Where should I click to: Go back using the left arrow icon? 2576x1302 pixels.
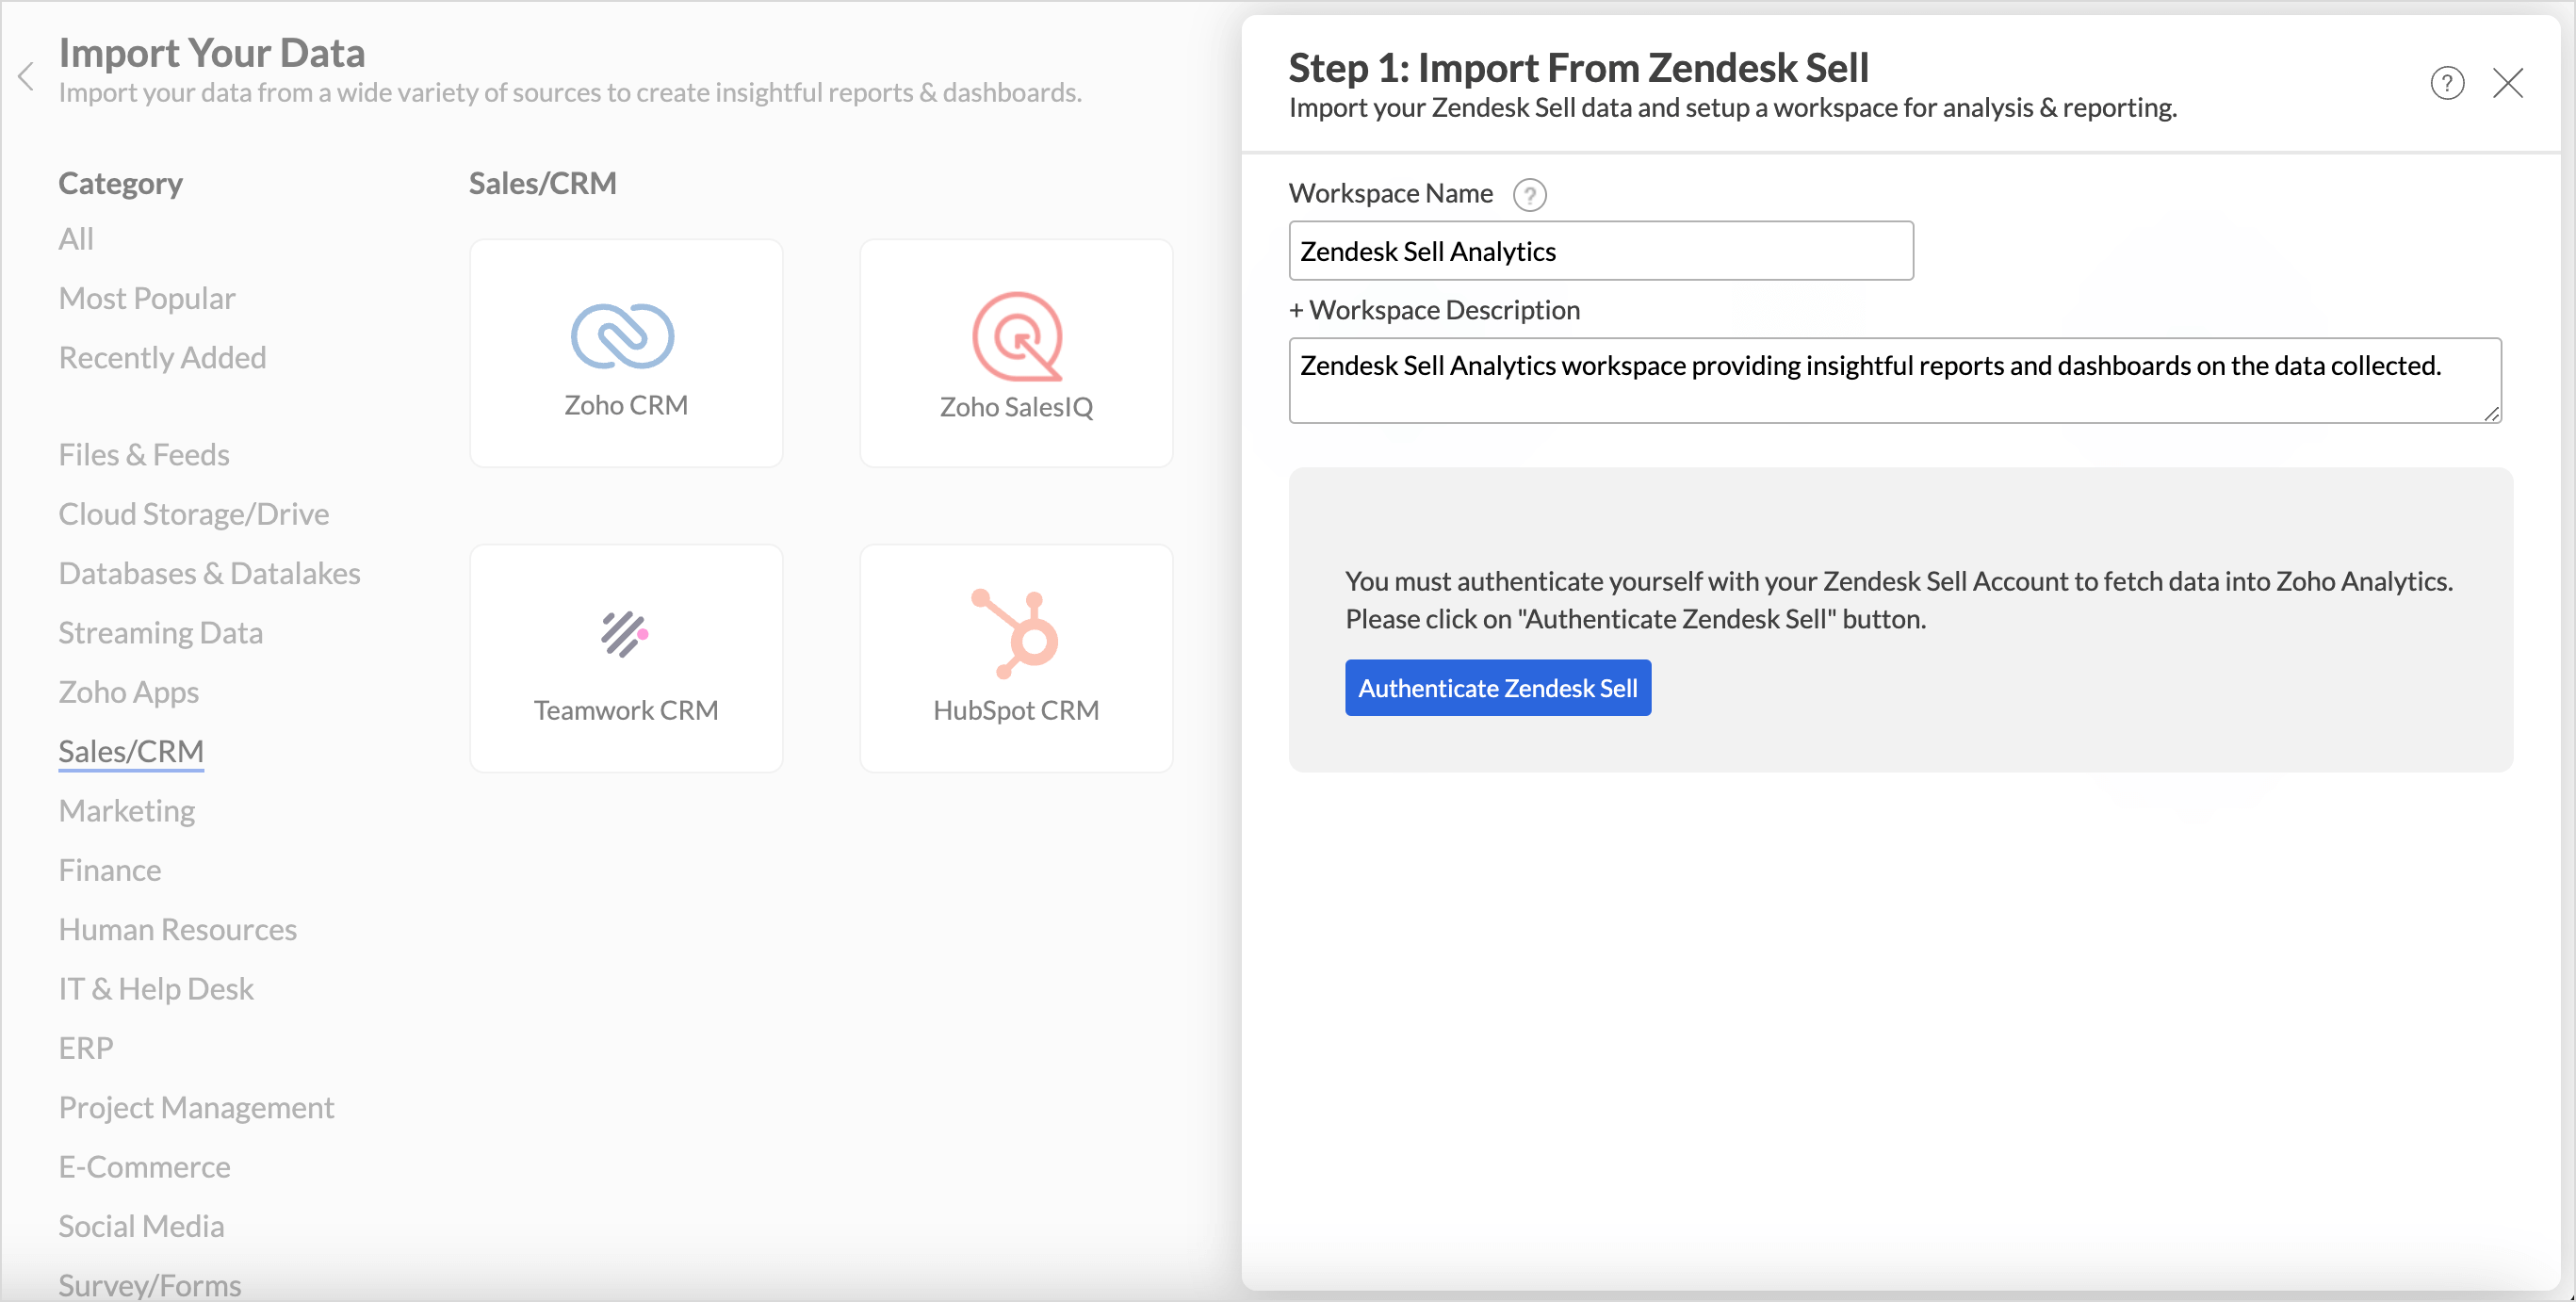26,76
